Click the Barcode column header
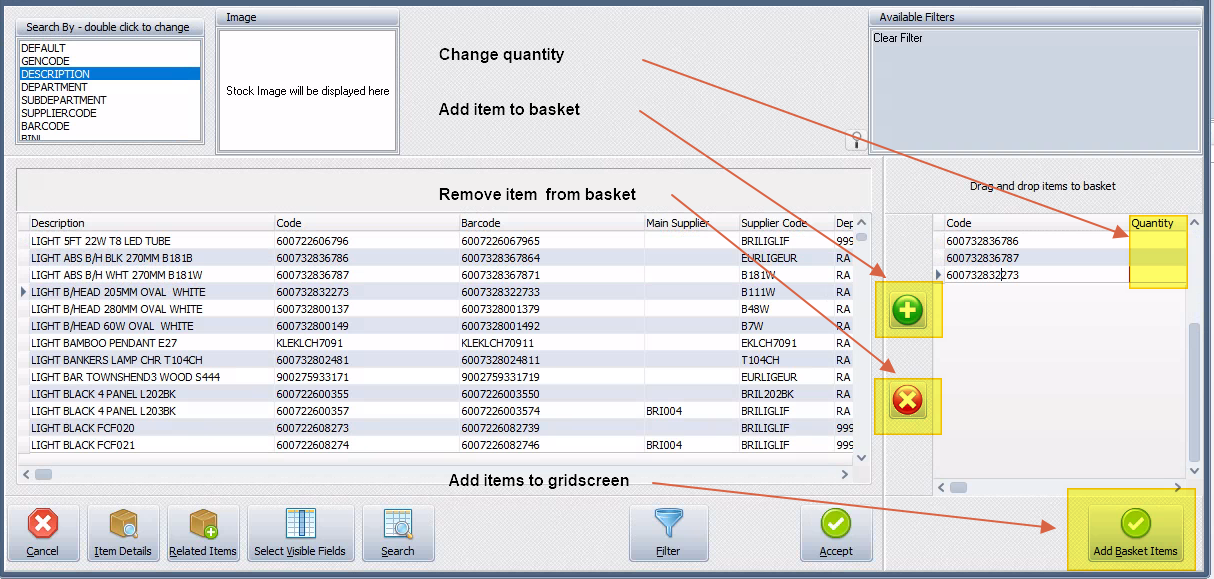 pos(550,223)
